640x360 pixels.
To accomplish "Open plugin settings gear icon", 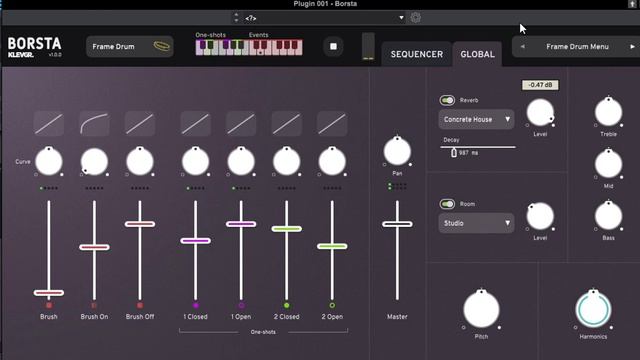I will point(416,18).
